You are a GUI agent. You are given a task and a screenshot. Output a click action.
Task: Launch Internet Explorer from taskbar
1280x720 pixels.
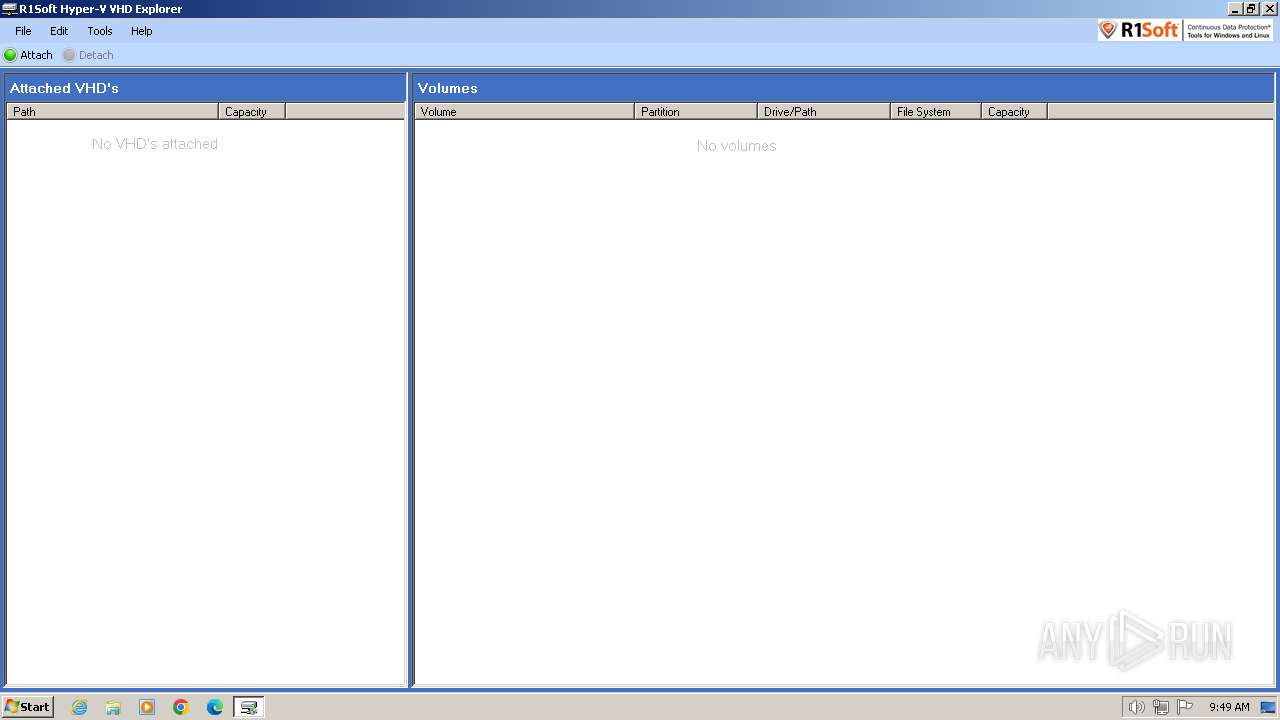point(79,707)
